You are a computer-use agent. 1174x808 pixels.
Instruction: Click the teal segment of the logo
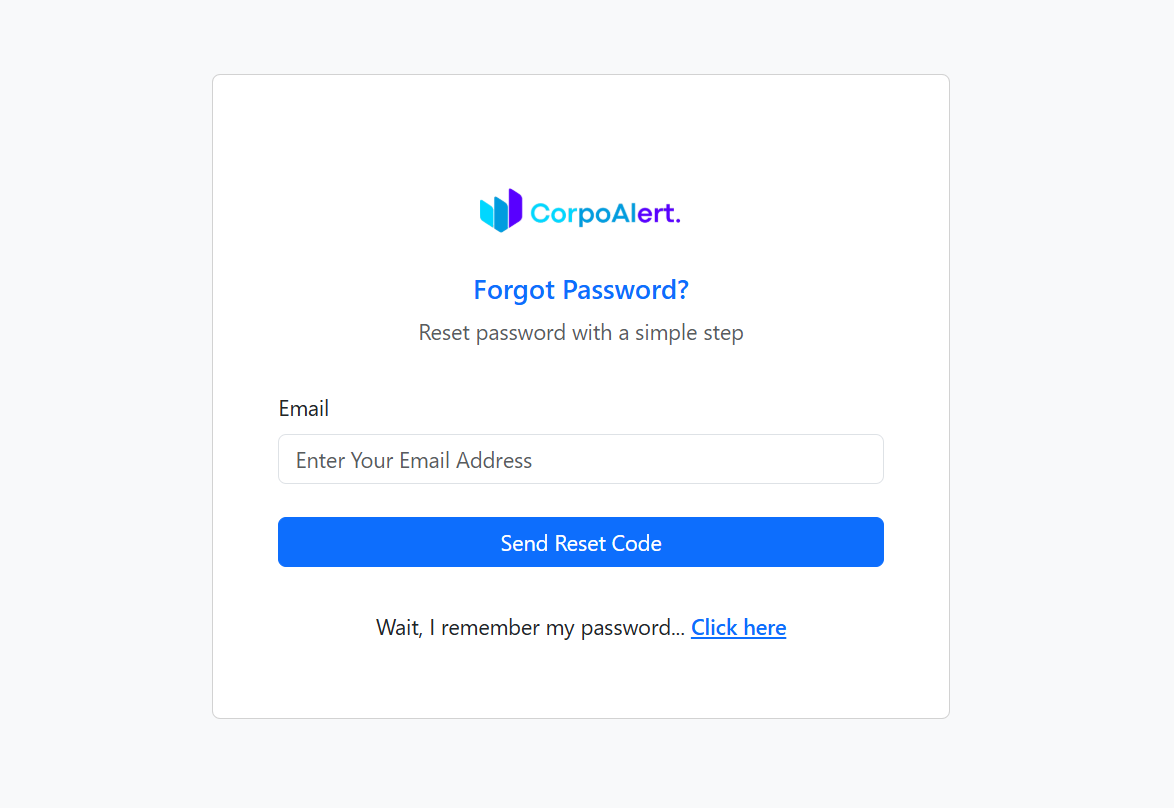click(489, 216)
